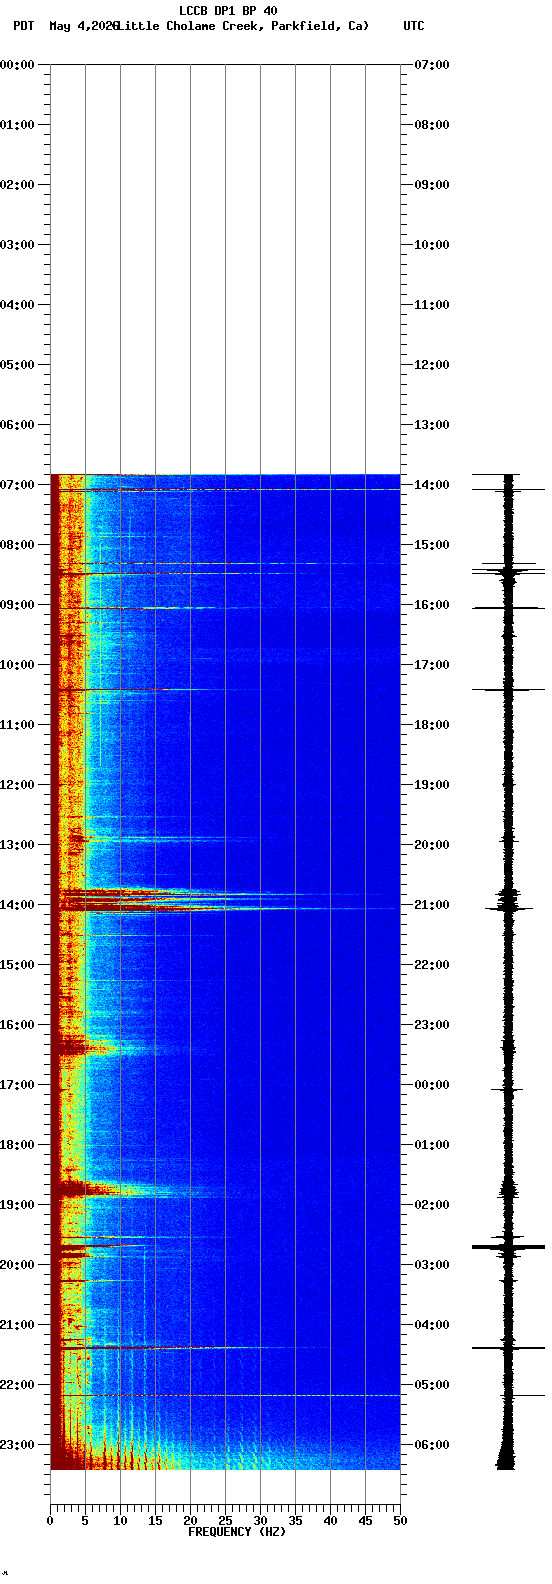Click the '00:00' label on the UTC axis
Image resolution: width=552 pixels, height=1584 pixels.
(432, 1085)
